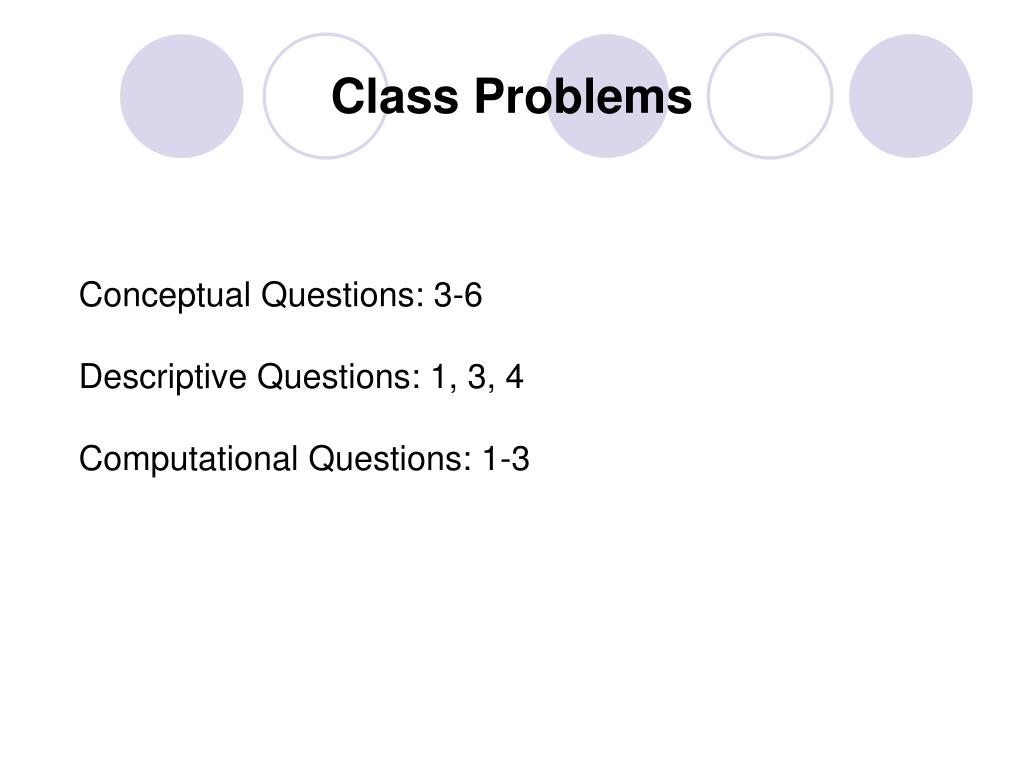Click the numbers 1, 3, 4
This screenshot has height=768, width=1024.
point(477,377)
